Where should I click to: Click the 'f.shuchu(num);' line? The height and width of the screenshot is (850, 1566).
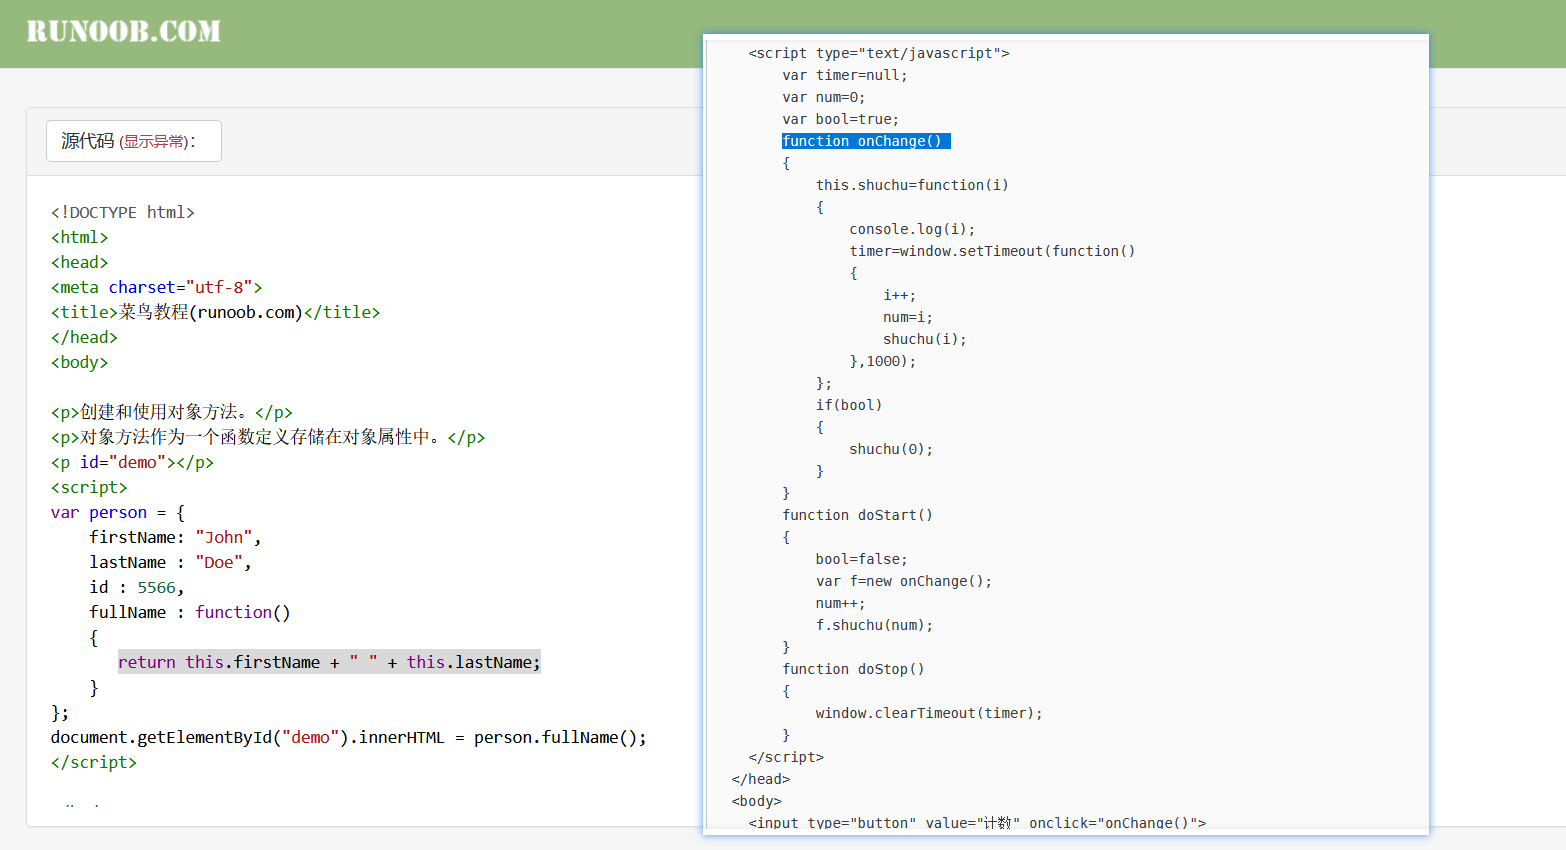tap(874, 625)
